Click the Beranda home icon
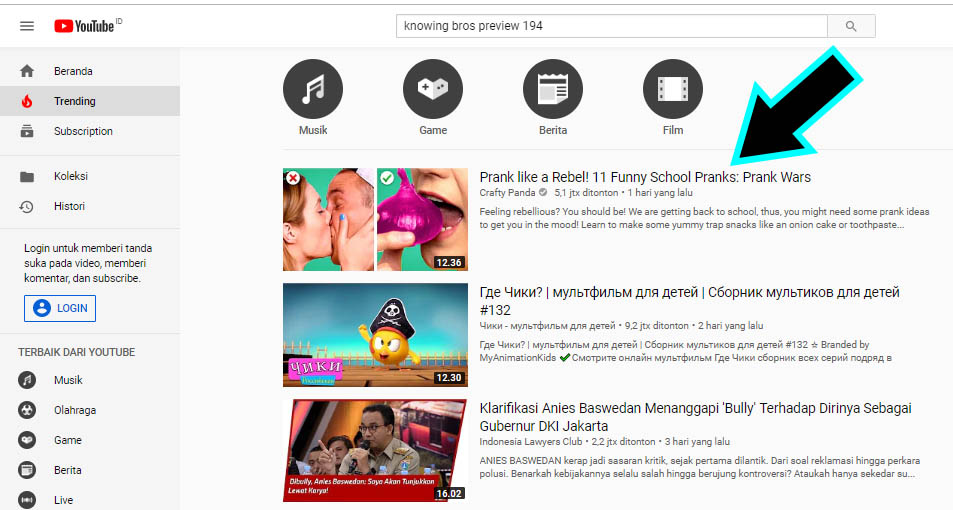953x510 pixels. (27, 71)
